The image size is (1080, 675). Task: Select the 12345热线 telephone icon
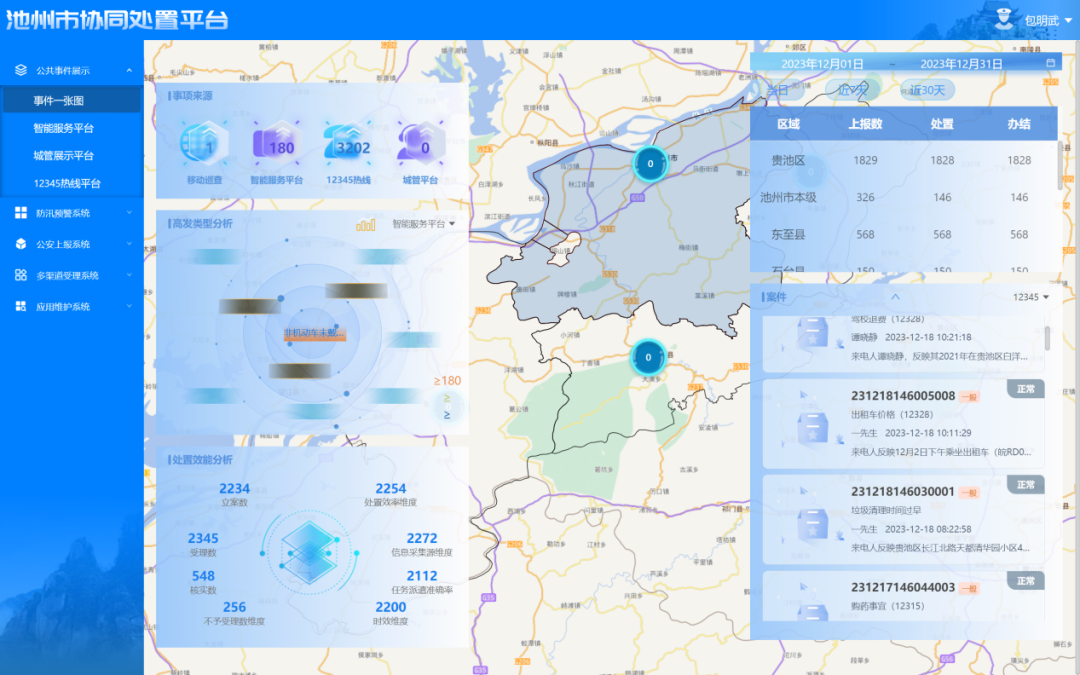[x=348, y=146]
